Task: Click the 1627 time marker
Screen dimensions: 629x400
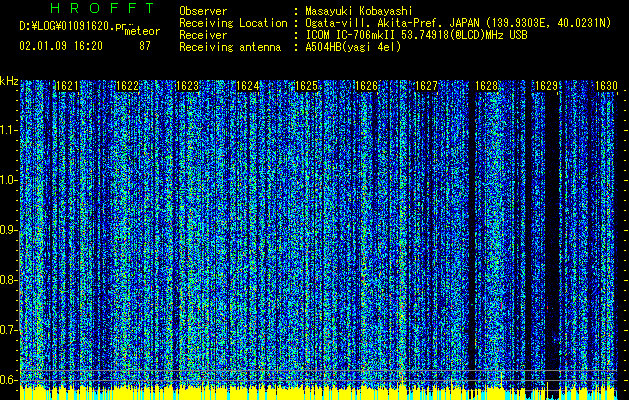Action: tap(426, 86)
